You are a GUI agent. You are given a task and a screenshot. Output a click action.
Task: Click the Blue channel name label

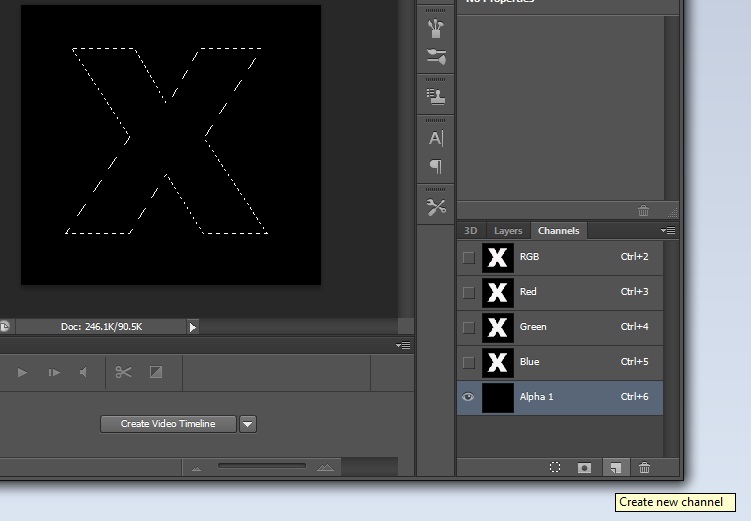pos(529,362)
